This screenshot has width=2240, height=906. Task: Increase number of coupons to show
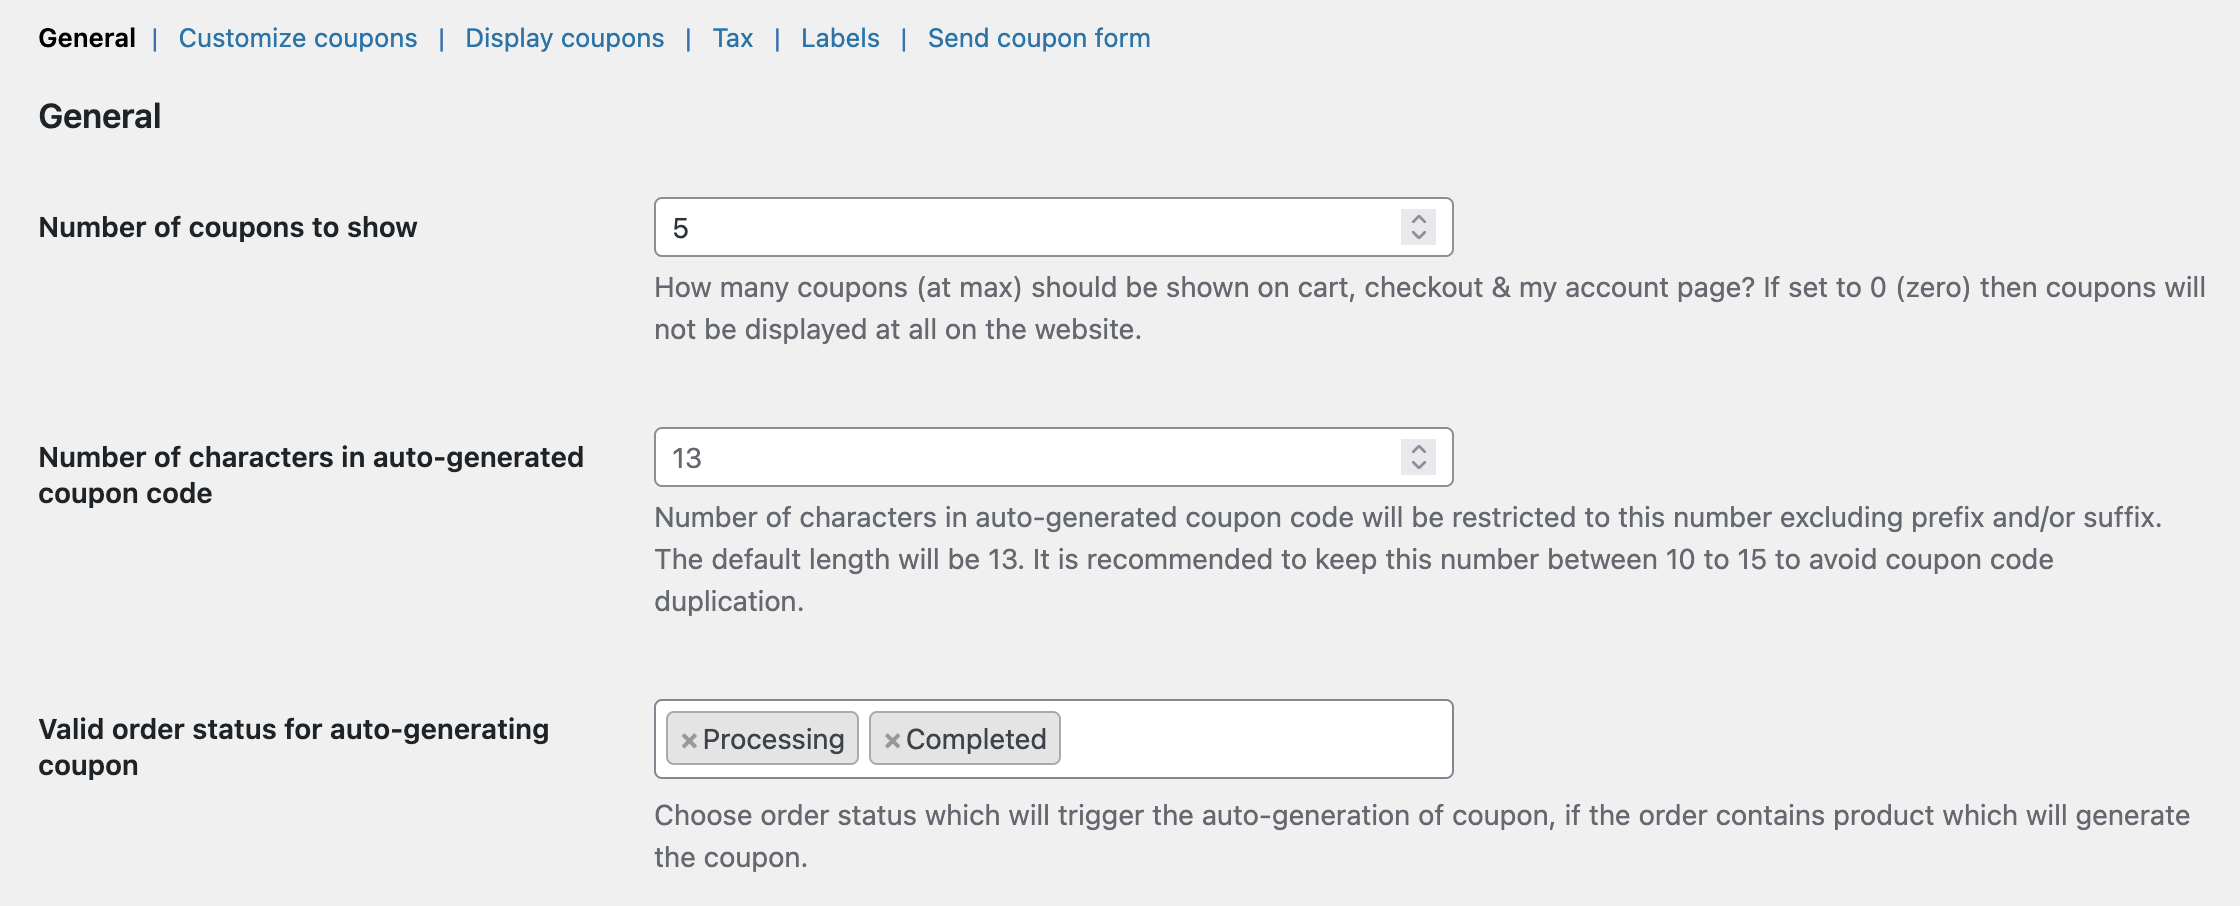(x=1418, y=219)
